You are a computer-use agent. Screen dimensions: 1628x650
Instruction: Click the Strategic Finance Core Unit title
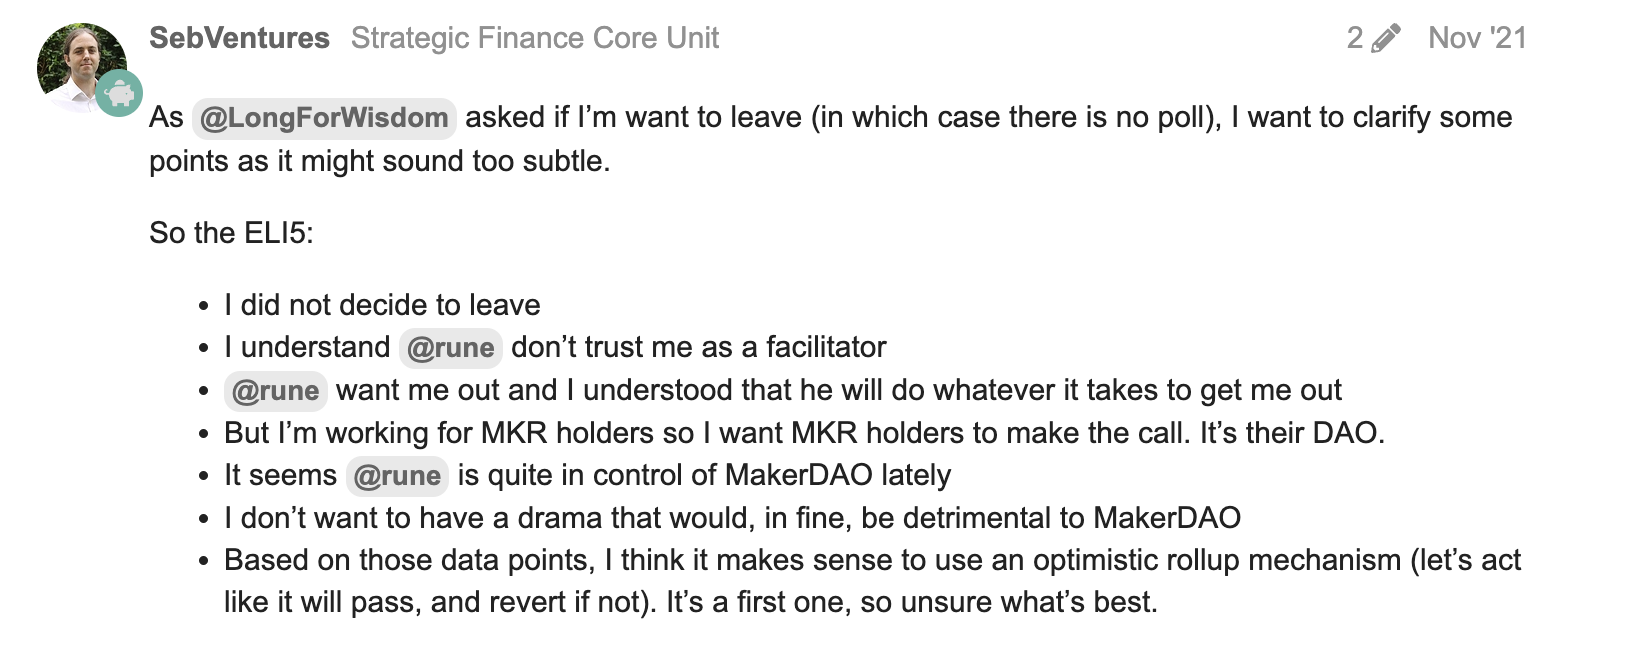[535, 38]
